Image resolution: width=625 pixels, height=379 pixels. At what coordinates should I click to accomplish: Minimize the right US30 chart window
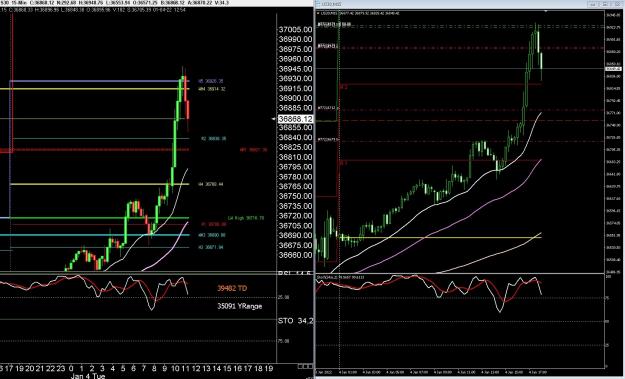coord(594,4)
